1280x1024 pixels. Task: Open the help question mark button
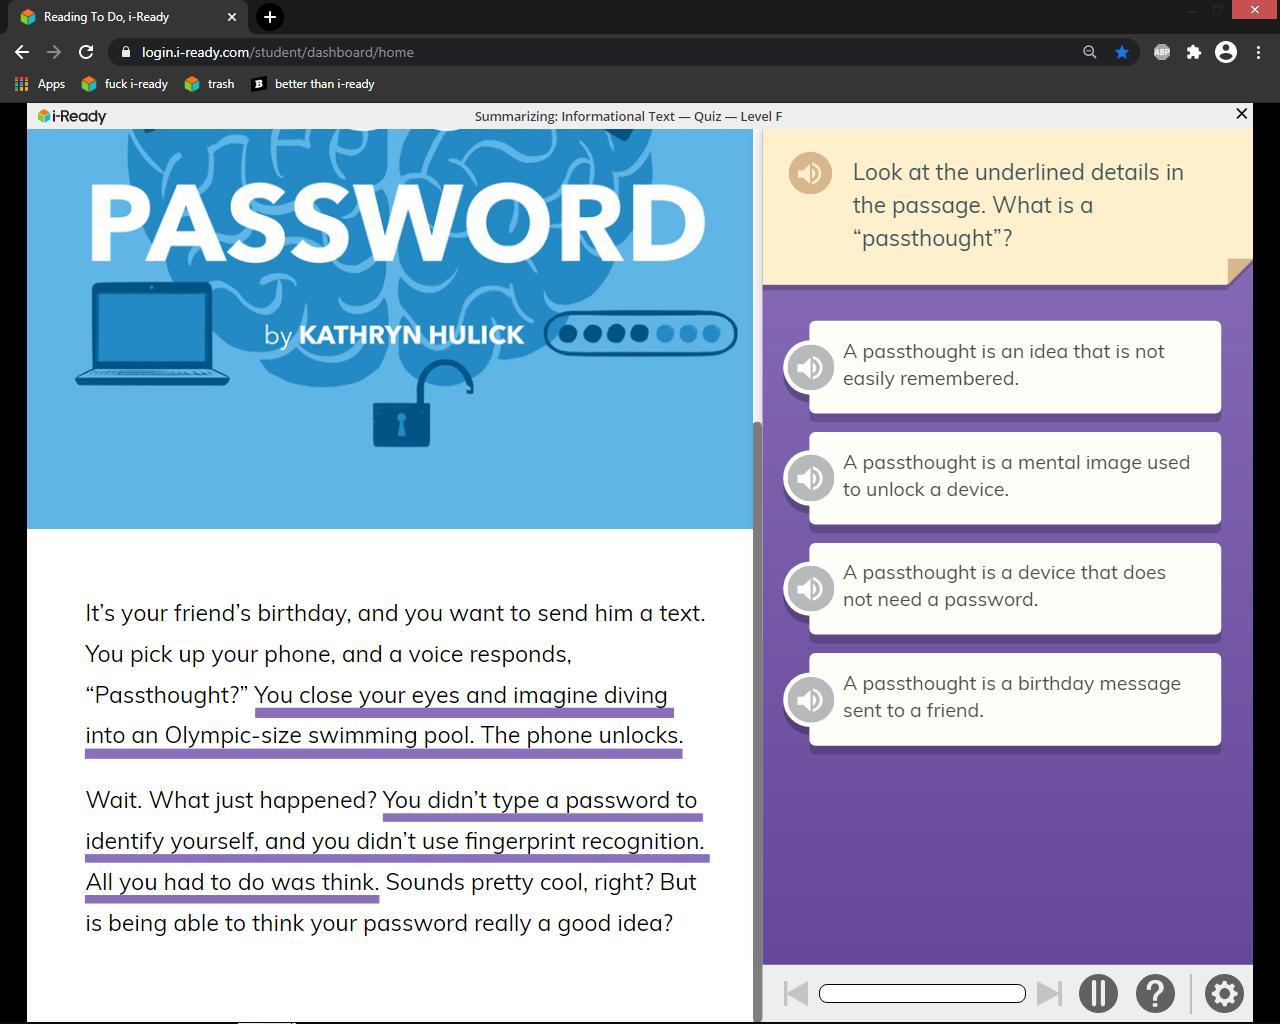[1155, 993]
